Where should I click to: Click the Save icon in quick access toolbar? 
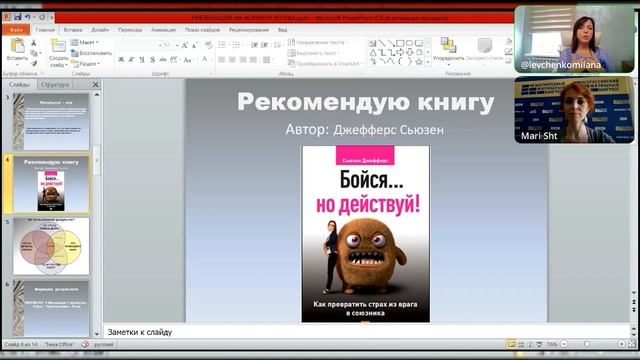click(17, 17)
